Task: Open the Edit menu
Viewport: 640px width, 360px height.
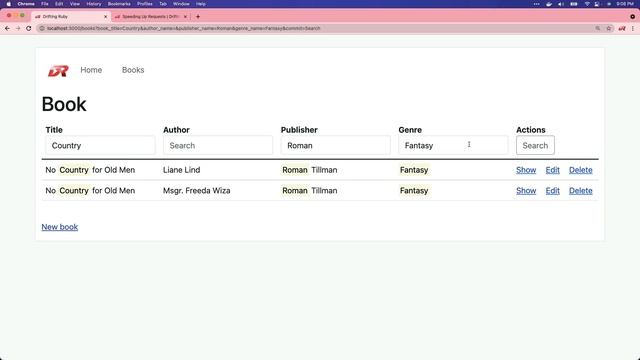Action: [x=59, y=4]
